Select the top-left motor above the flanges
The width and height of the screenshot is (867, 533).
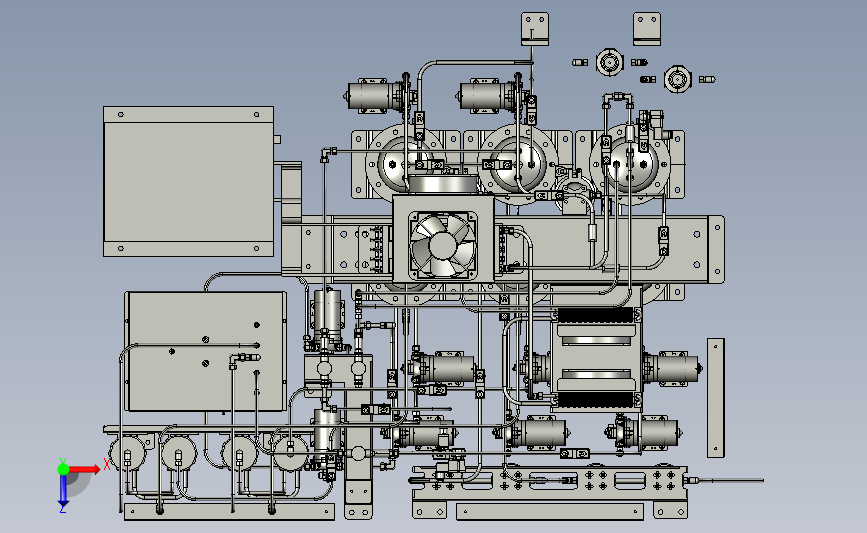pyautogui.click(x=375, y=96)
